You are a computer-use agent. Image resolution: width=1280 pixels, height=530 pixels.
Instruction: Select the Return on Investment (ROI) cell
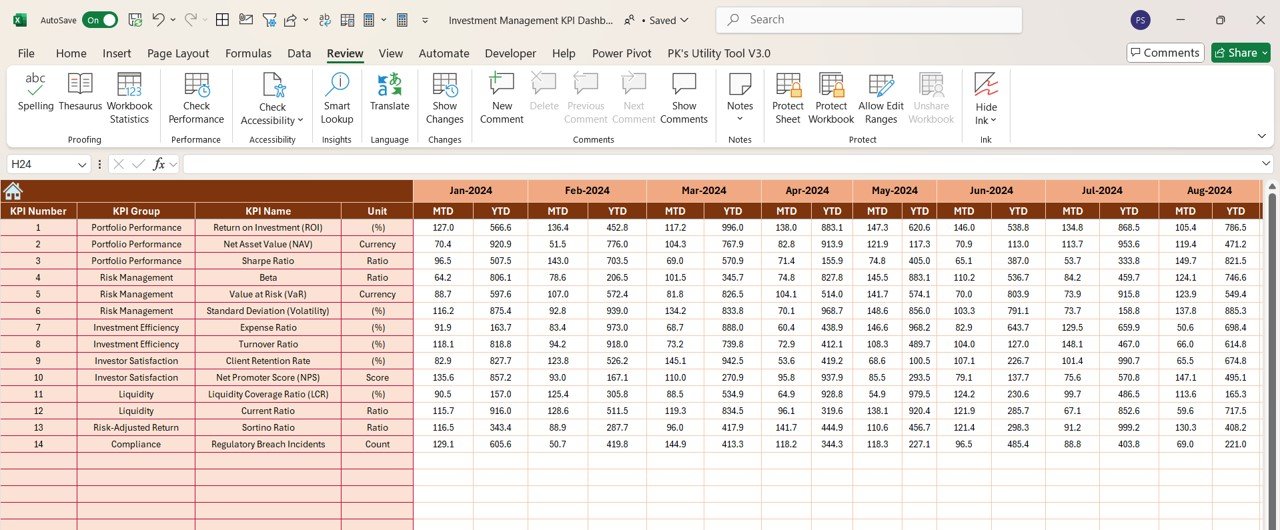(268, 227)
